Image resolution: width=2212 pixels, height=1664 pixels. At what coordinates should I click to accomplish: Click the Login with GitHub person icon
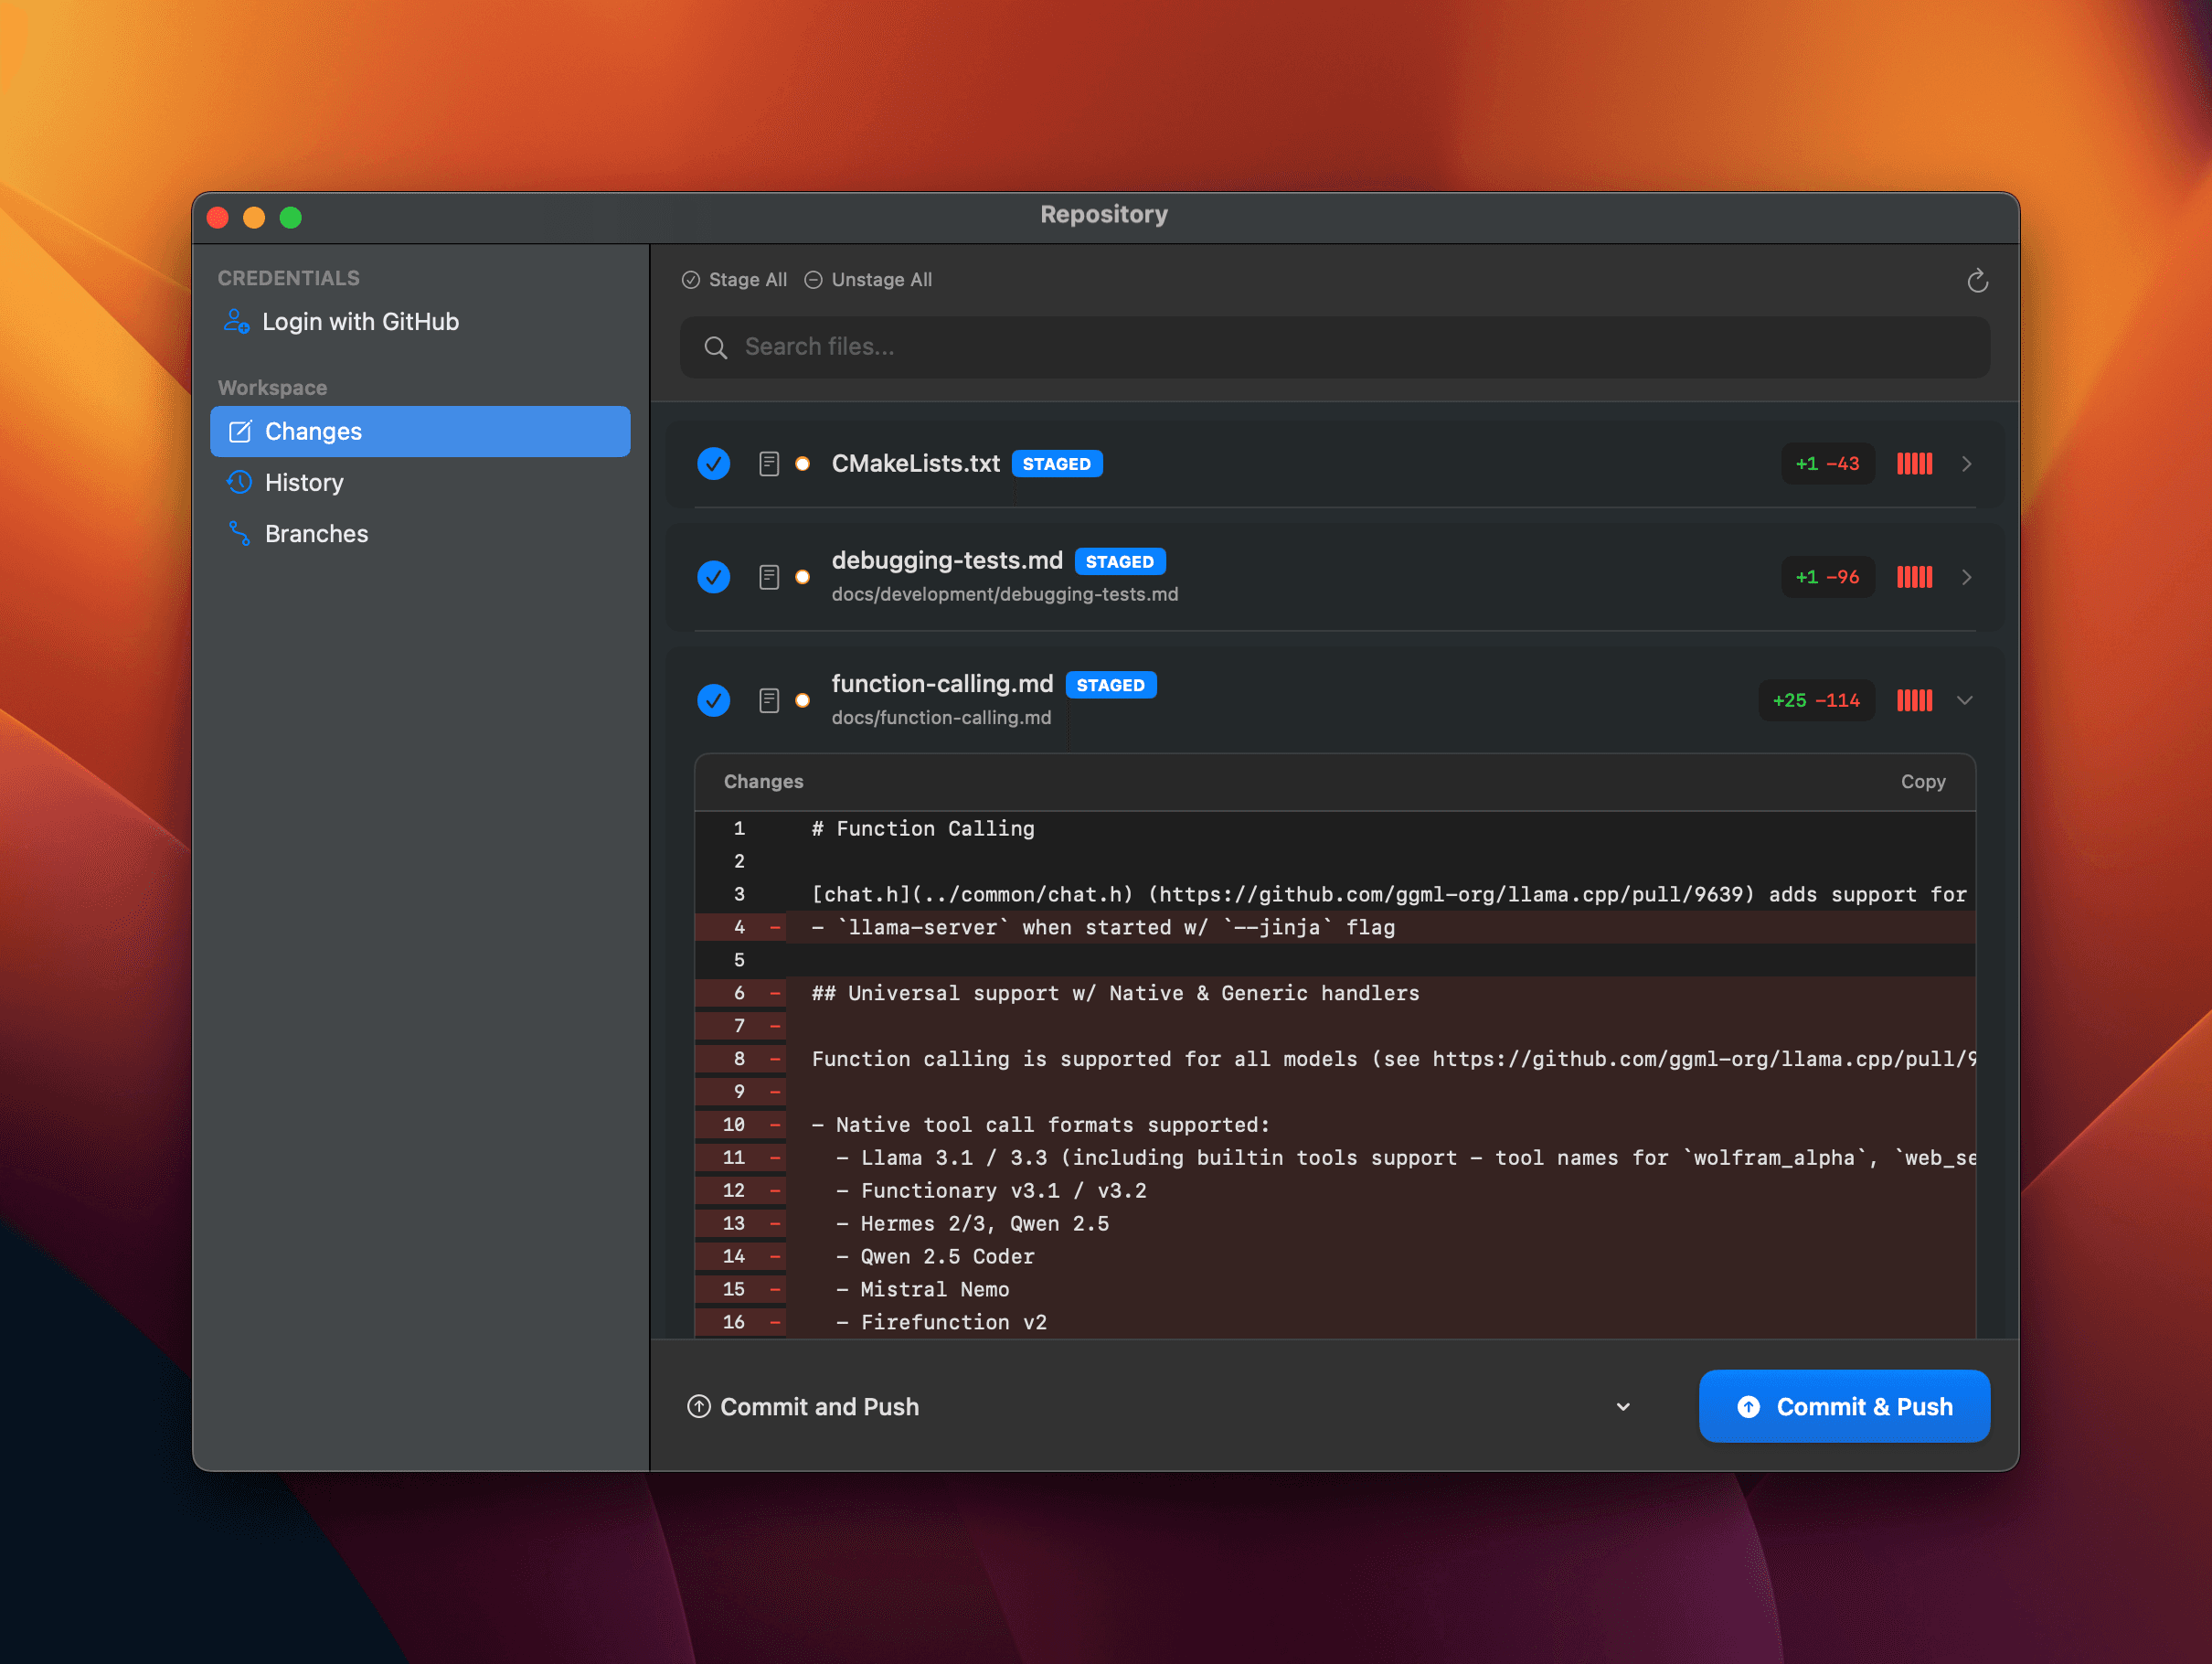click(236, 321)
